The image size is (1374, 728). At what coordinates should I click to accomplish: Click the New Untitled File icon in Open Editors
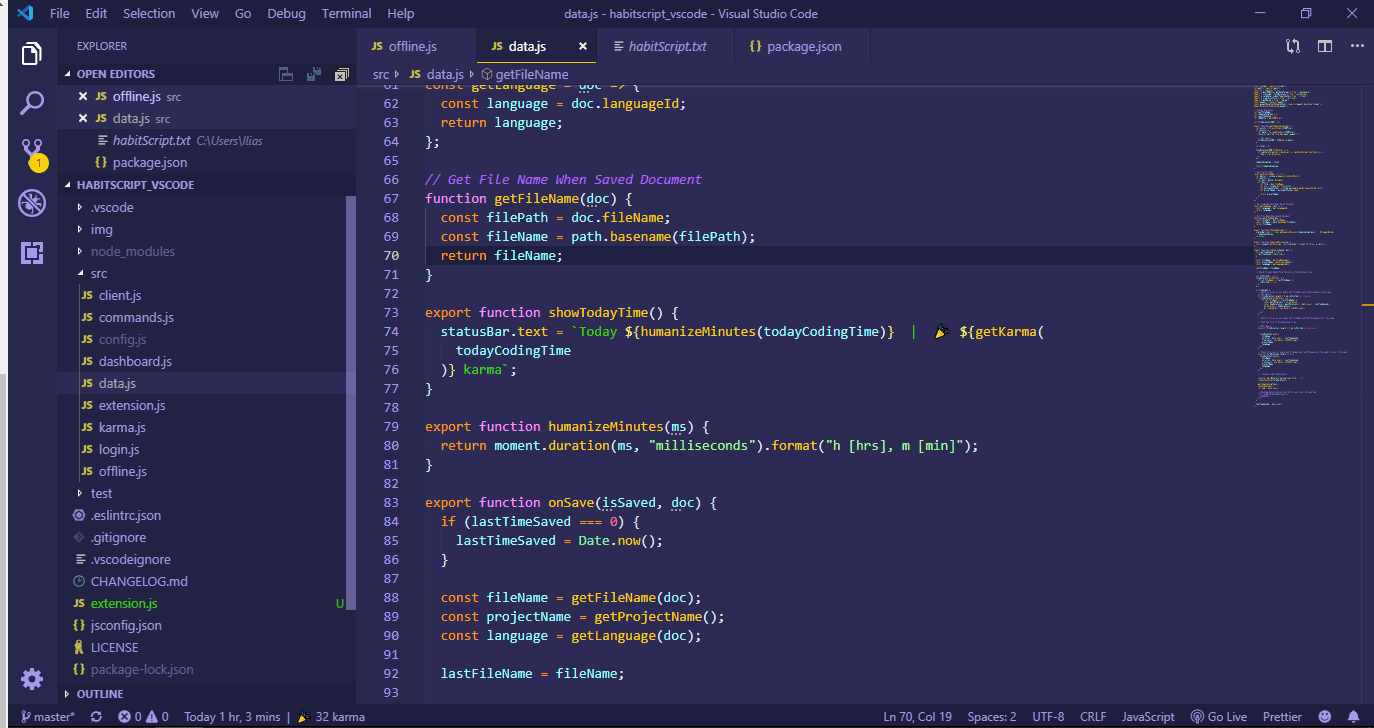(286, 74)
